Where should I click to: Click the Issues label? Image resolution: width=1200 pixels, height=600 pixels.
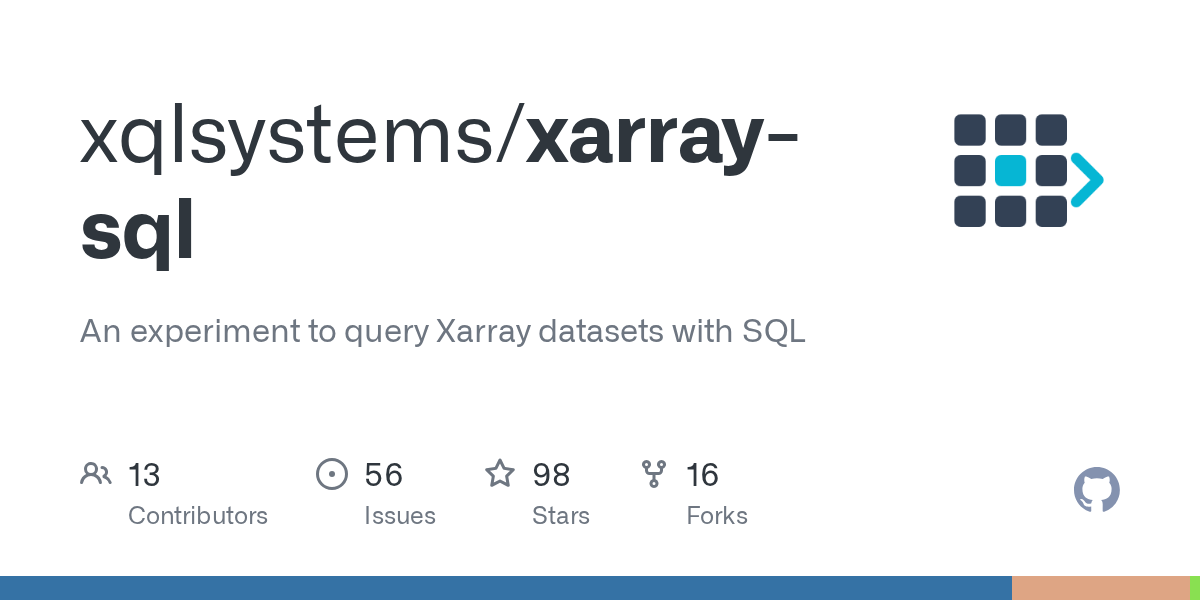coord(400,516)
